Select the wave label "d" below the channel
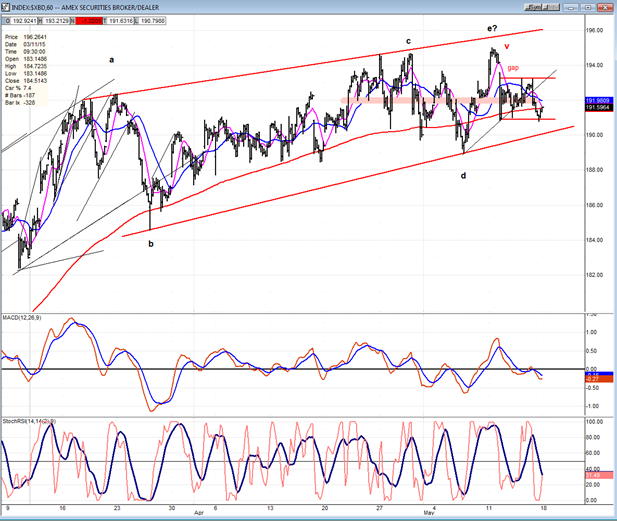This screenshot has width=617, height=521. (462, 175)
